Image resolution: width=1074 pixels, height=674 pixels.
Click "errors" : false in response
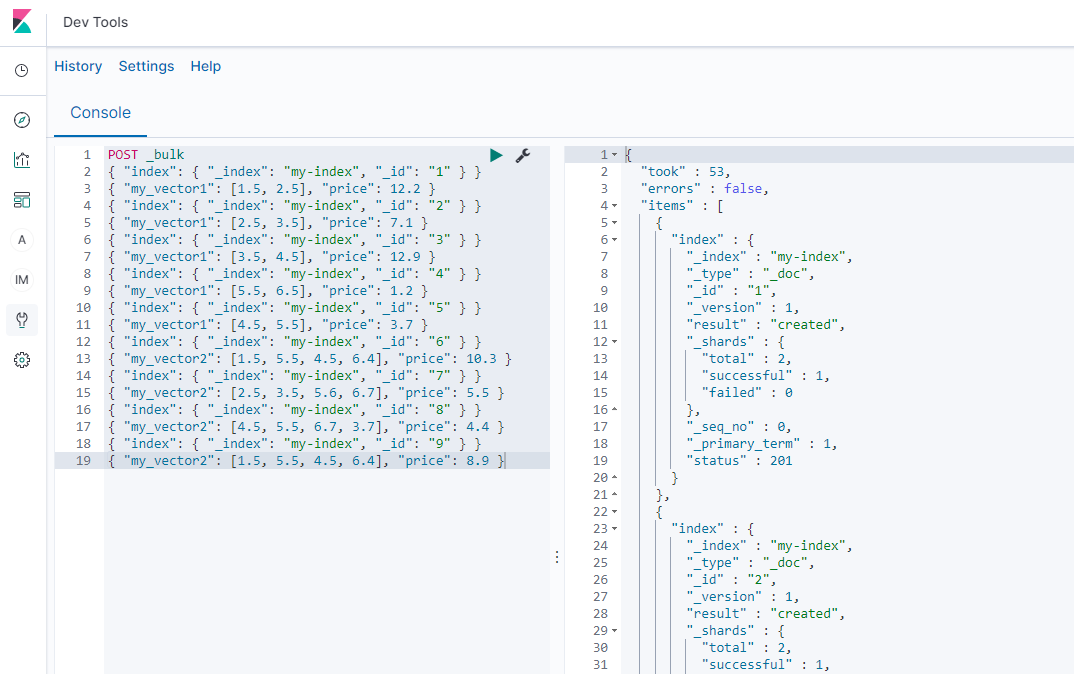tap(704, 188)
